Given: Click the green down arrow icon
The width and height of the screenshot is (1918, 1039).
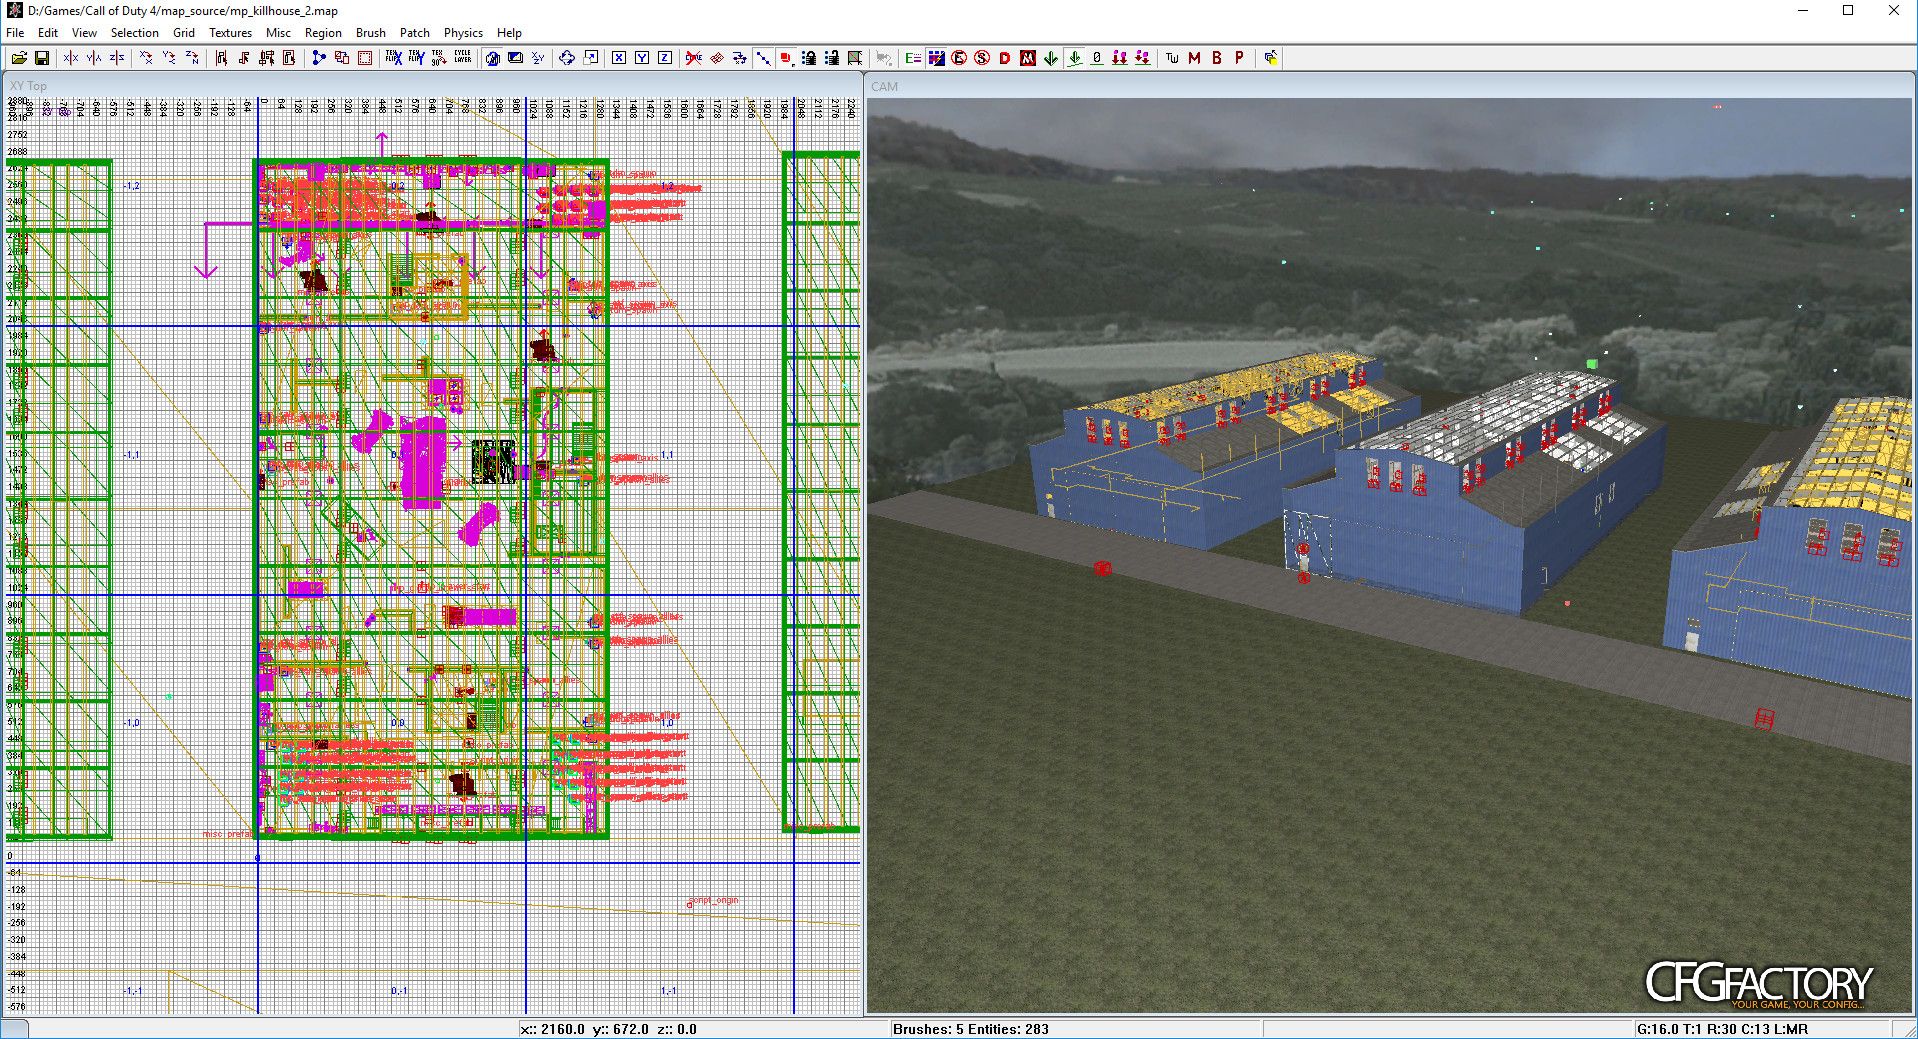Looking at the screenshot, I should [1051, 58].
